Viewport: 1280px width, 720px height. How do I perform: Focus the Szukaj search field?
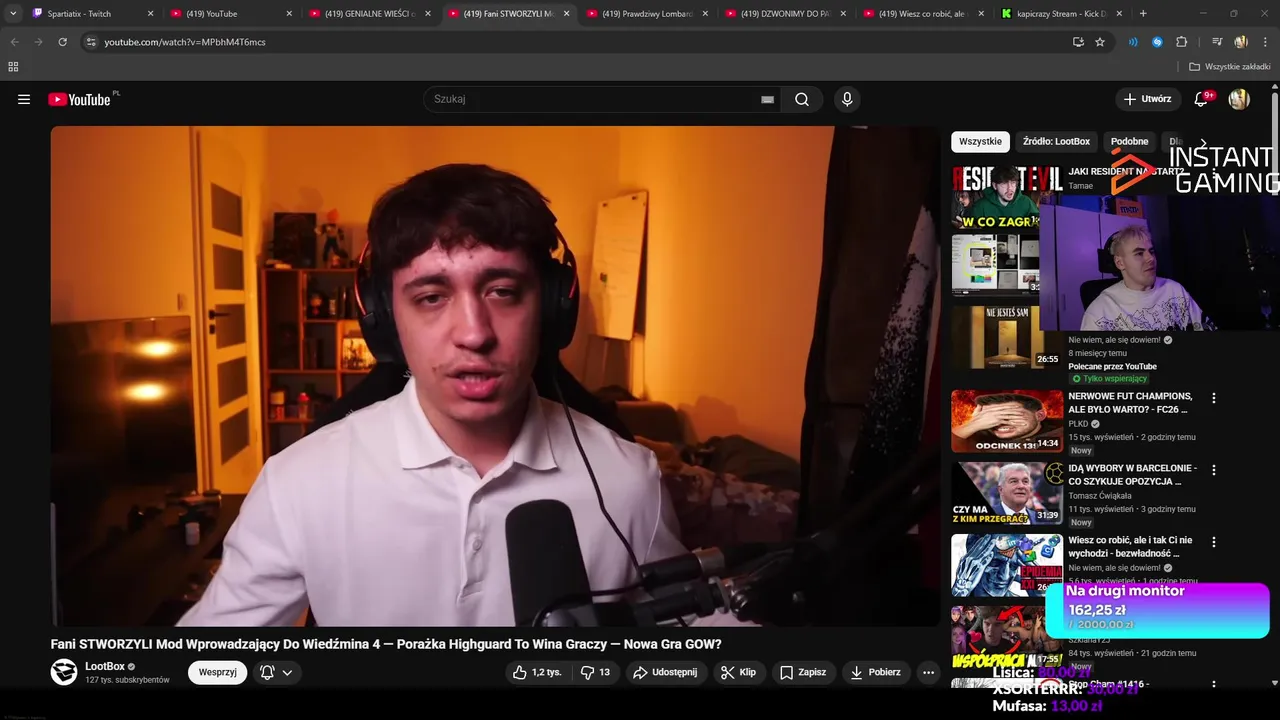[x=590, y=99]
